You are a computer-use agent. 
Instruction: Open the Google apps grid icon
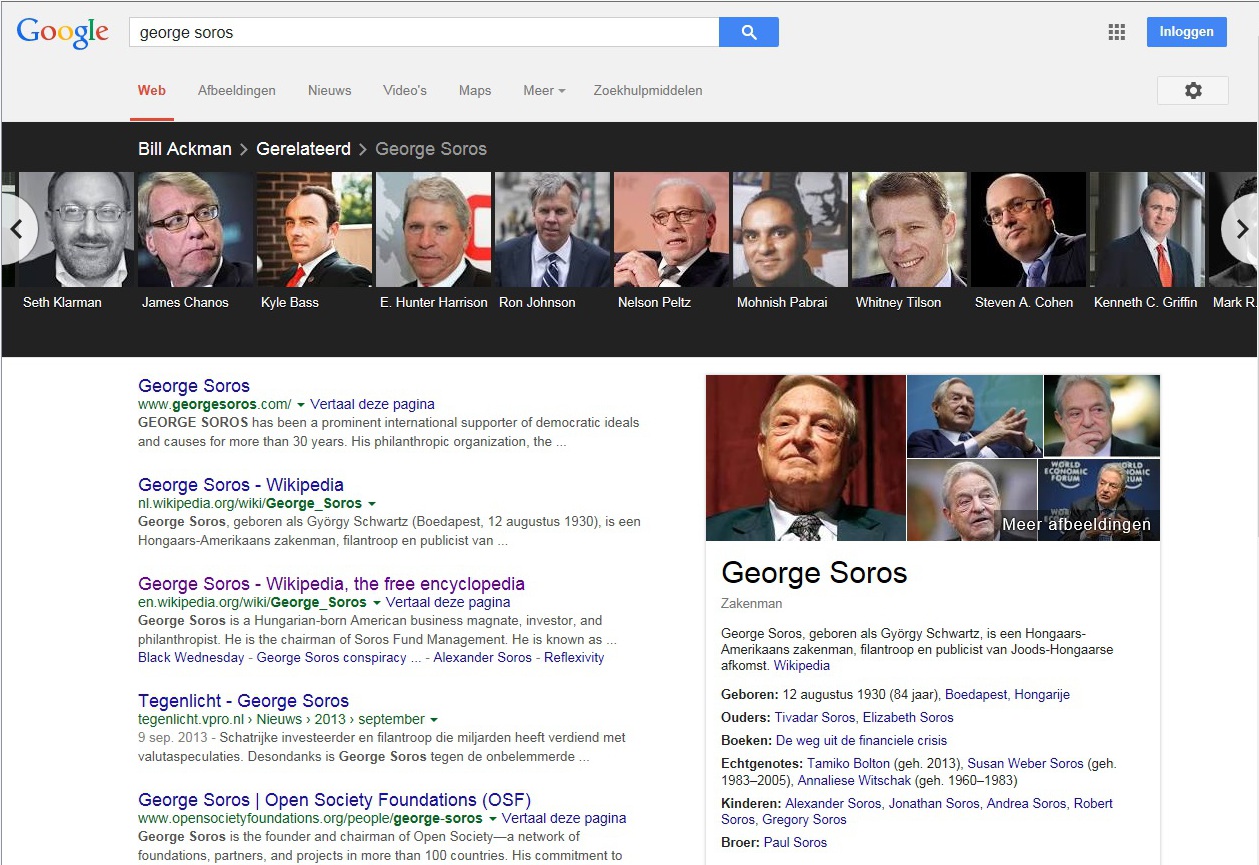(x=1117, y=32)
